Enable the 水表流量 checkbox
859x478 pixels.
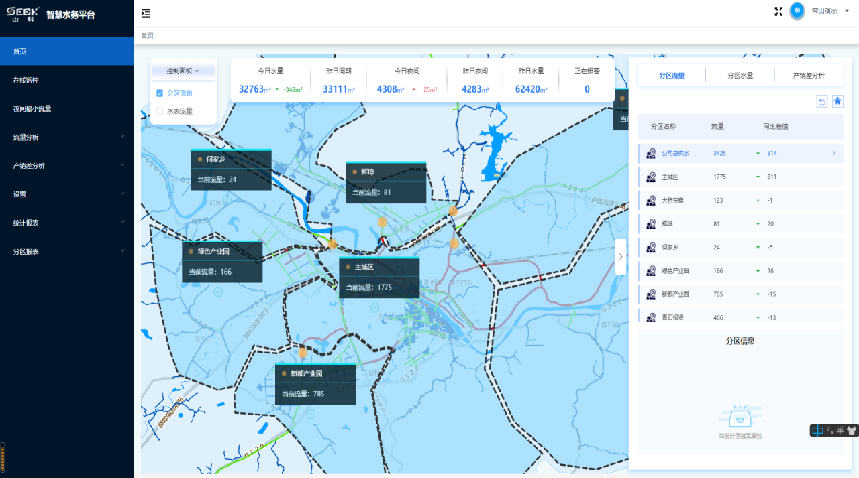(x=160, y=111)
